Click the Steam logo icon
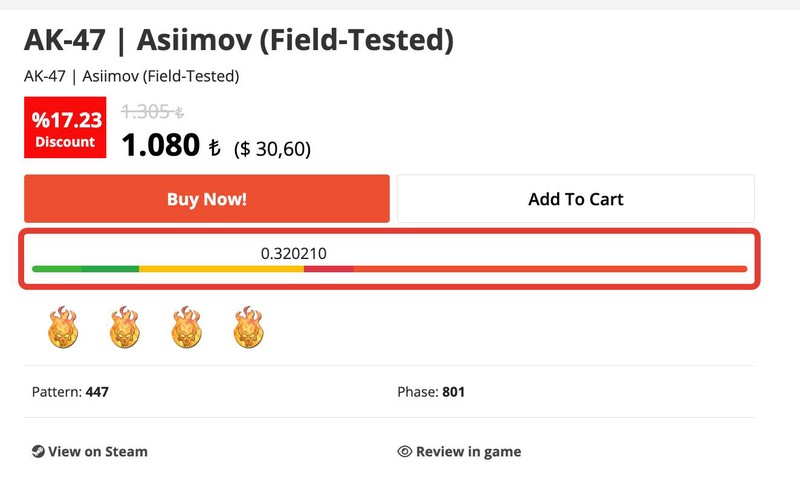This screenshot has width=800, height=483. pos(38,451)
